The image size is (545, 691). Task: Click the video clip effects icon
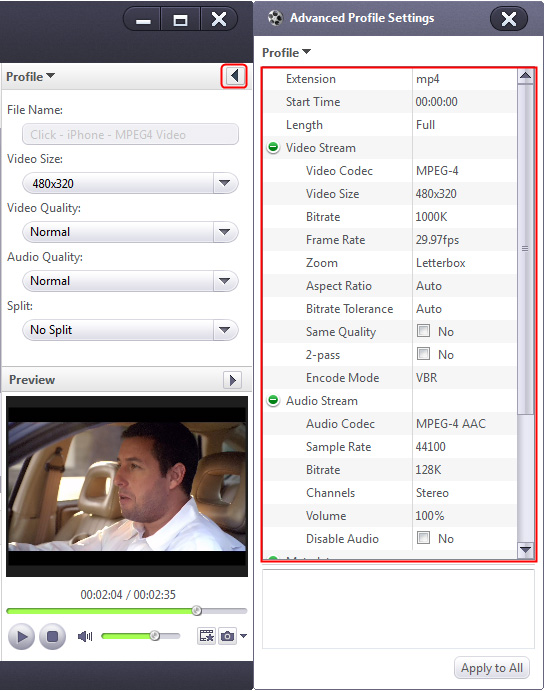(x=206, y=636)
